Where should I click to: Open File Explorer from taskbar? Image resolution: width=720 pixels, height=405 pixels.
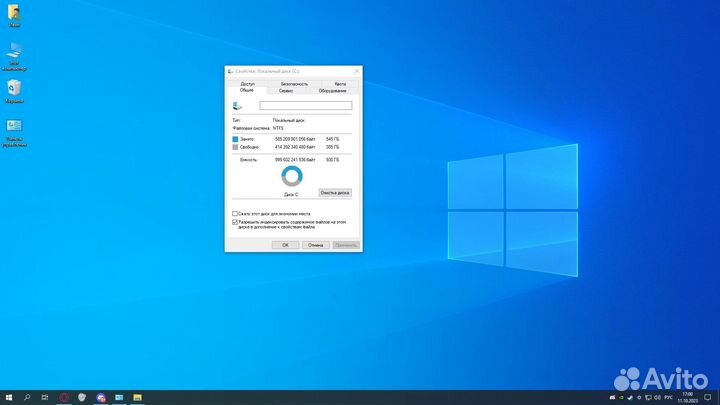tap(137, 398)
